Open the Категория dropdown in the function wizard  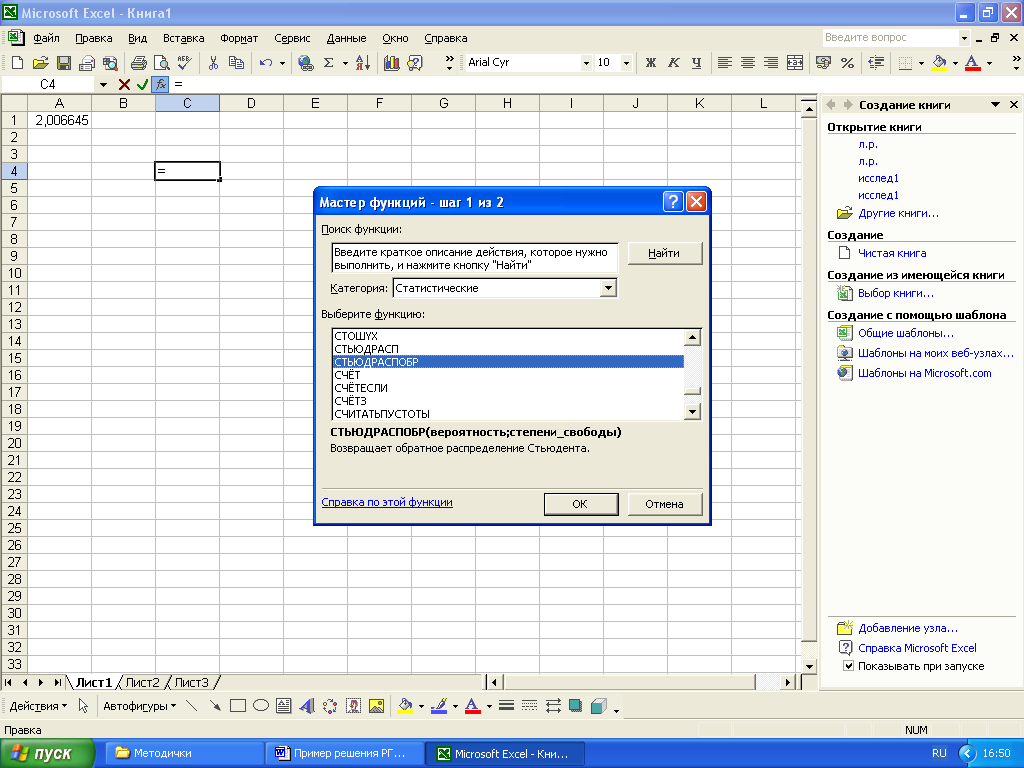(x=608, y=288)
